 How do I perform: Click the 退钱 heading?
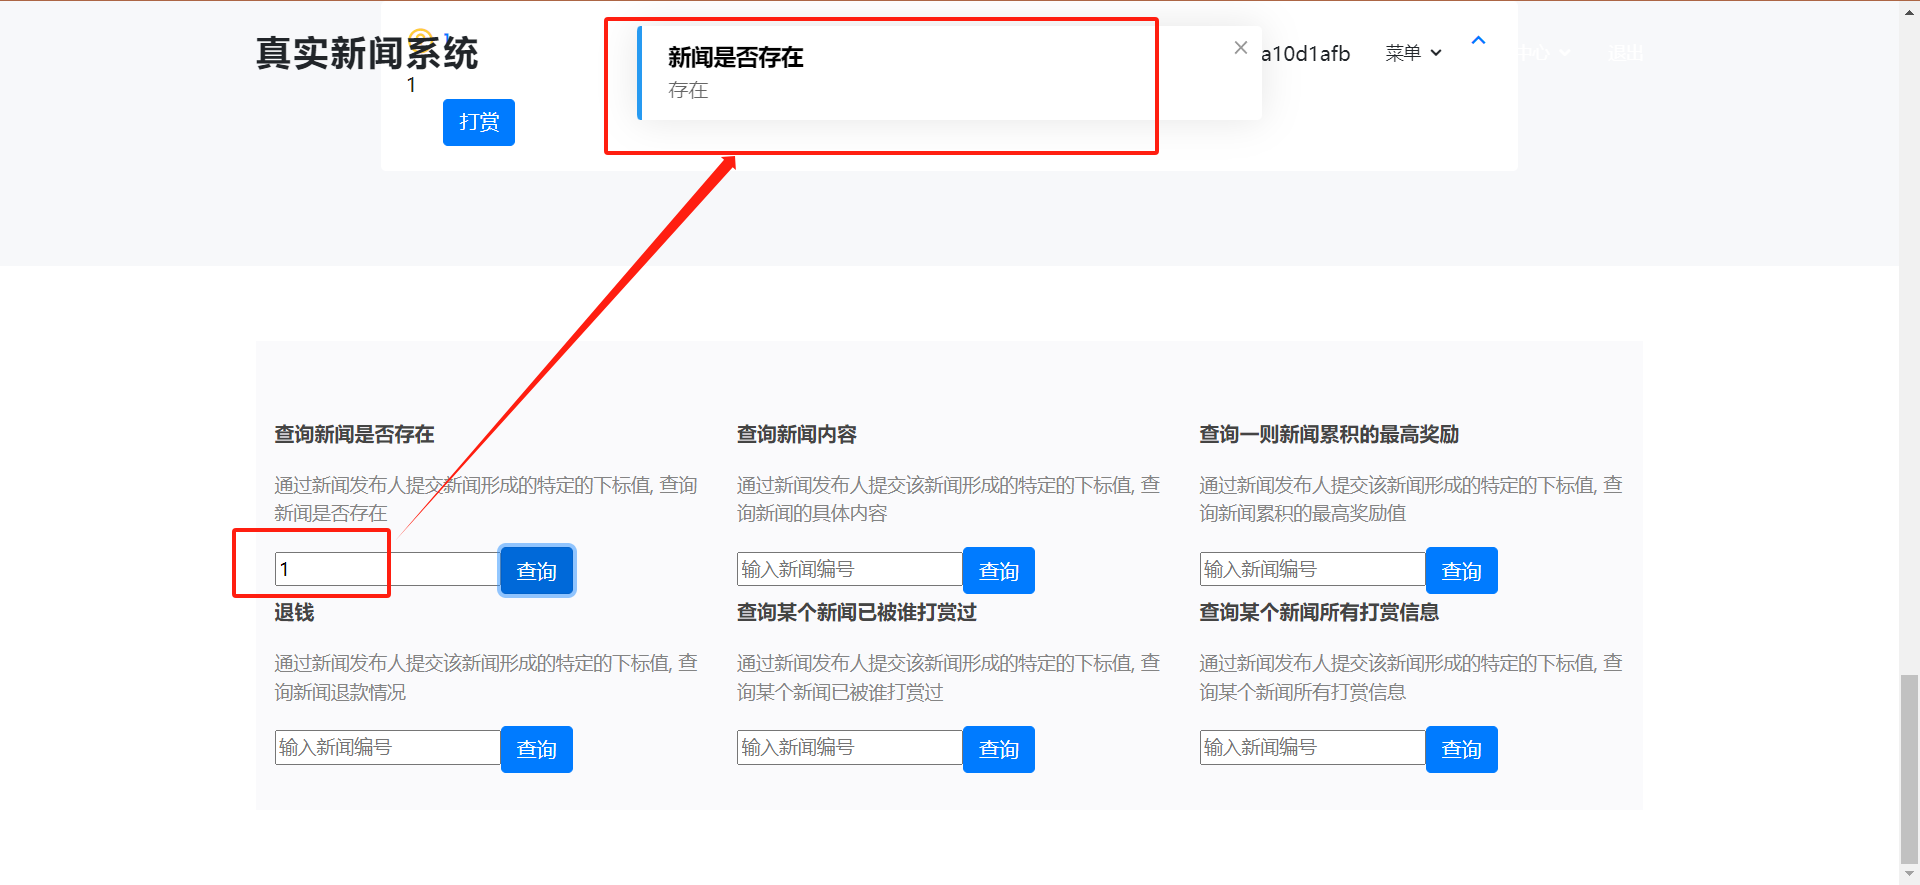pos(294,612)
